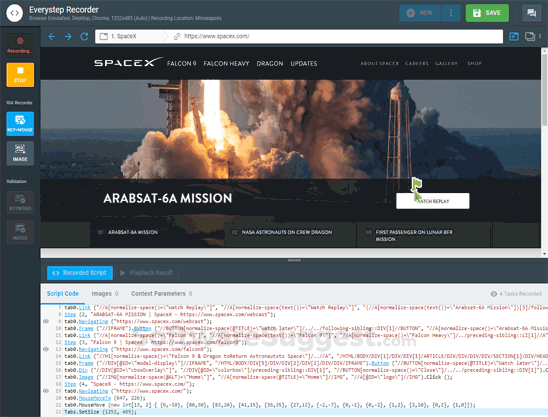The image size is (548, 417).
Task: Add an IMAGE validation
Action: pos(20,232)
